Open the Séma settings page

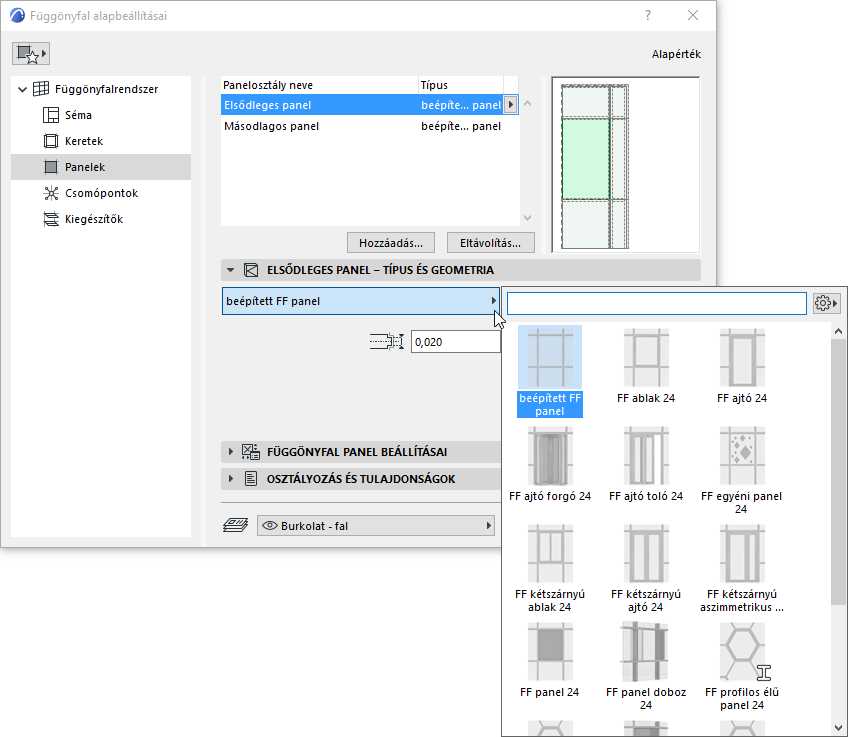(x=78, y=115)
